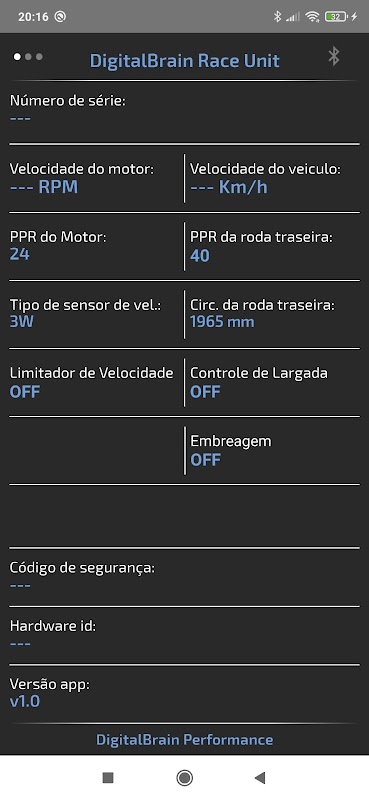Toggle Limitador de Velocidade OFF value
This screenshot has height=800, width=369.
tap(25, 392)
